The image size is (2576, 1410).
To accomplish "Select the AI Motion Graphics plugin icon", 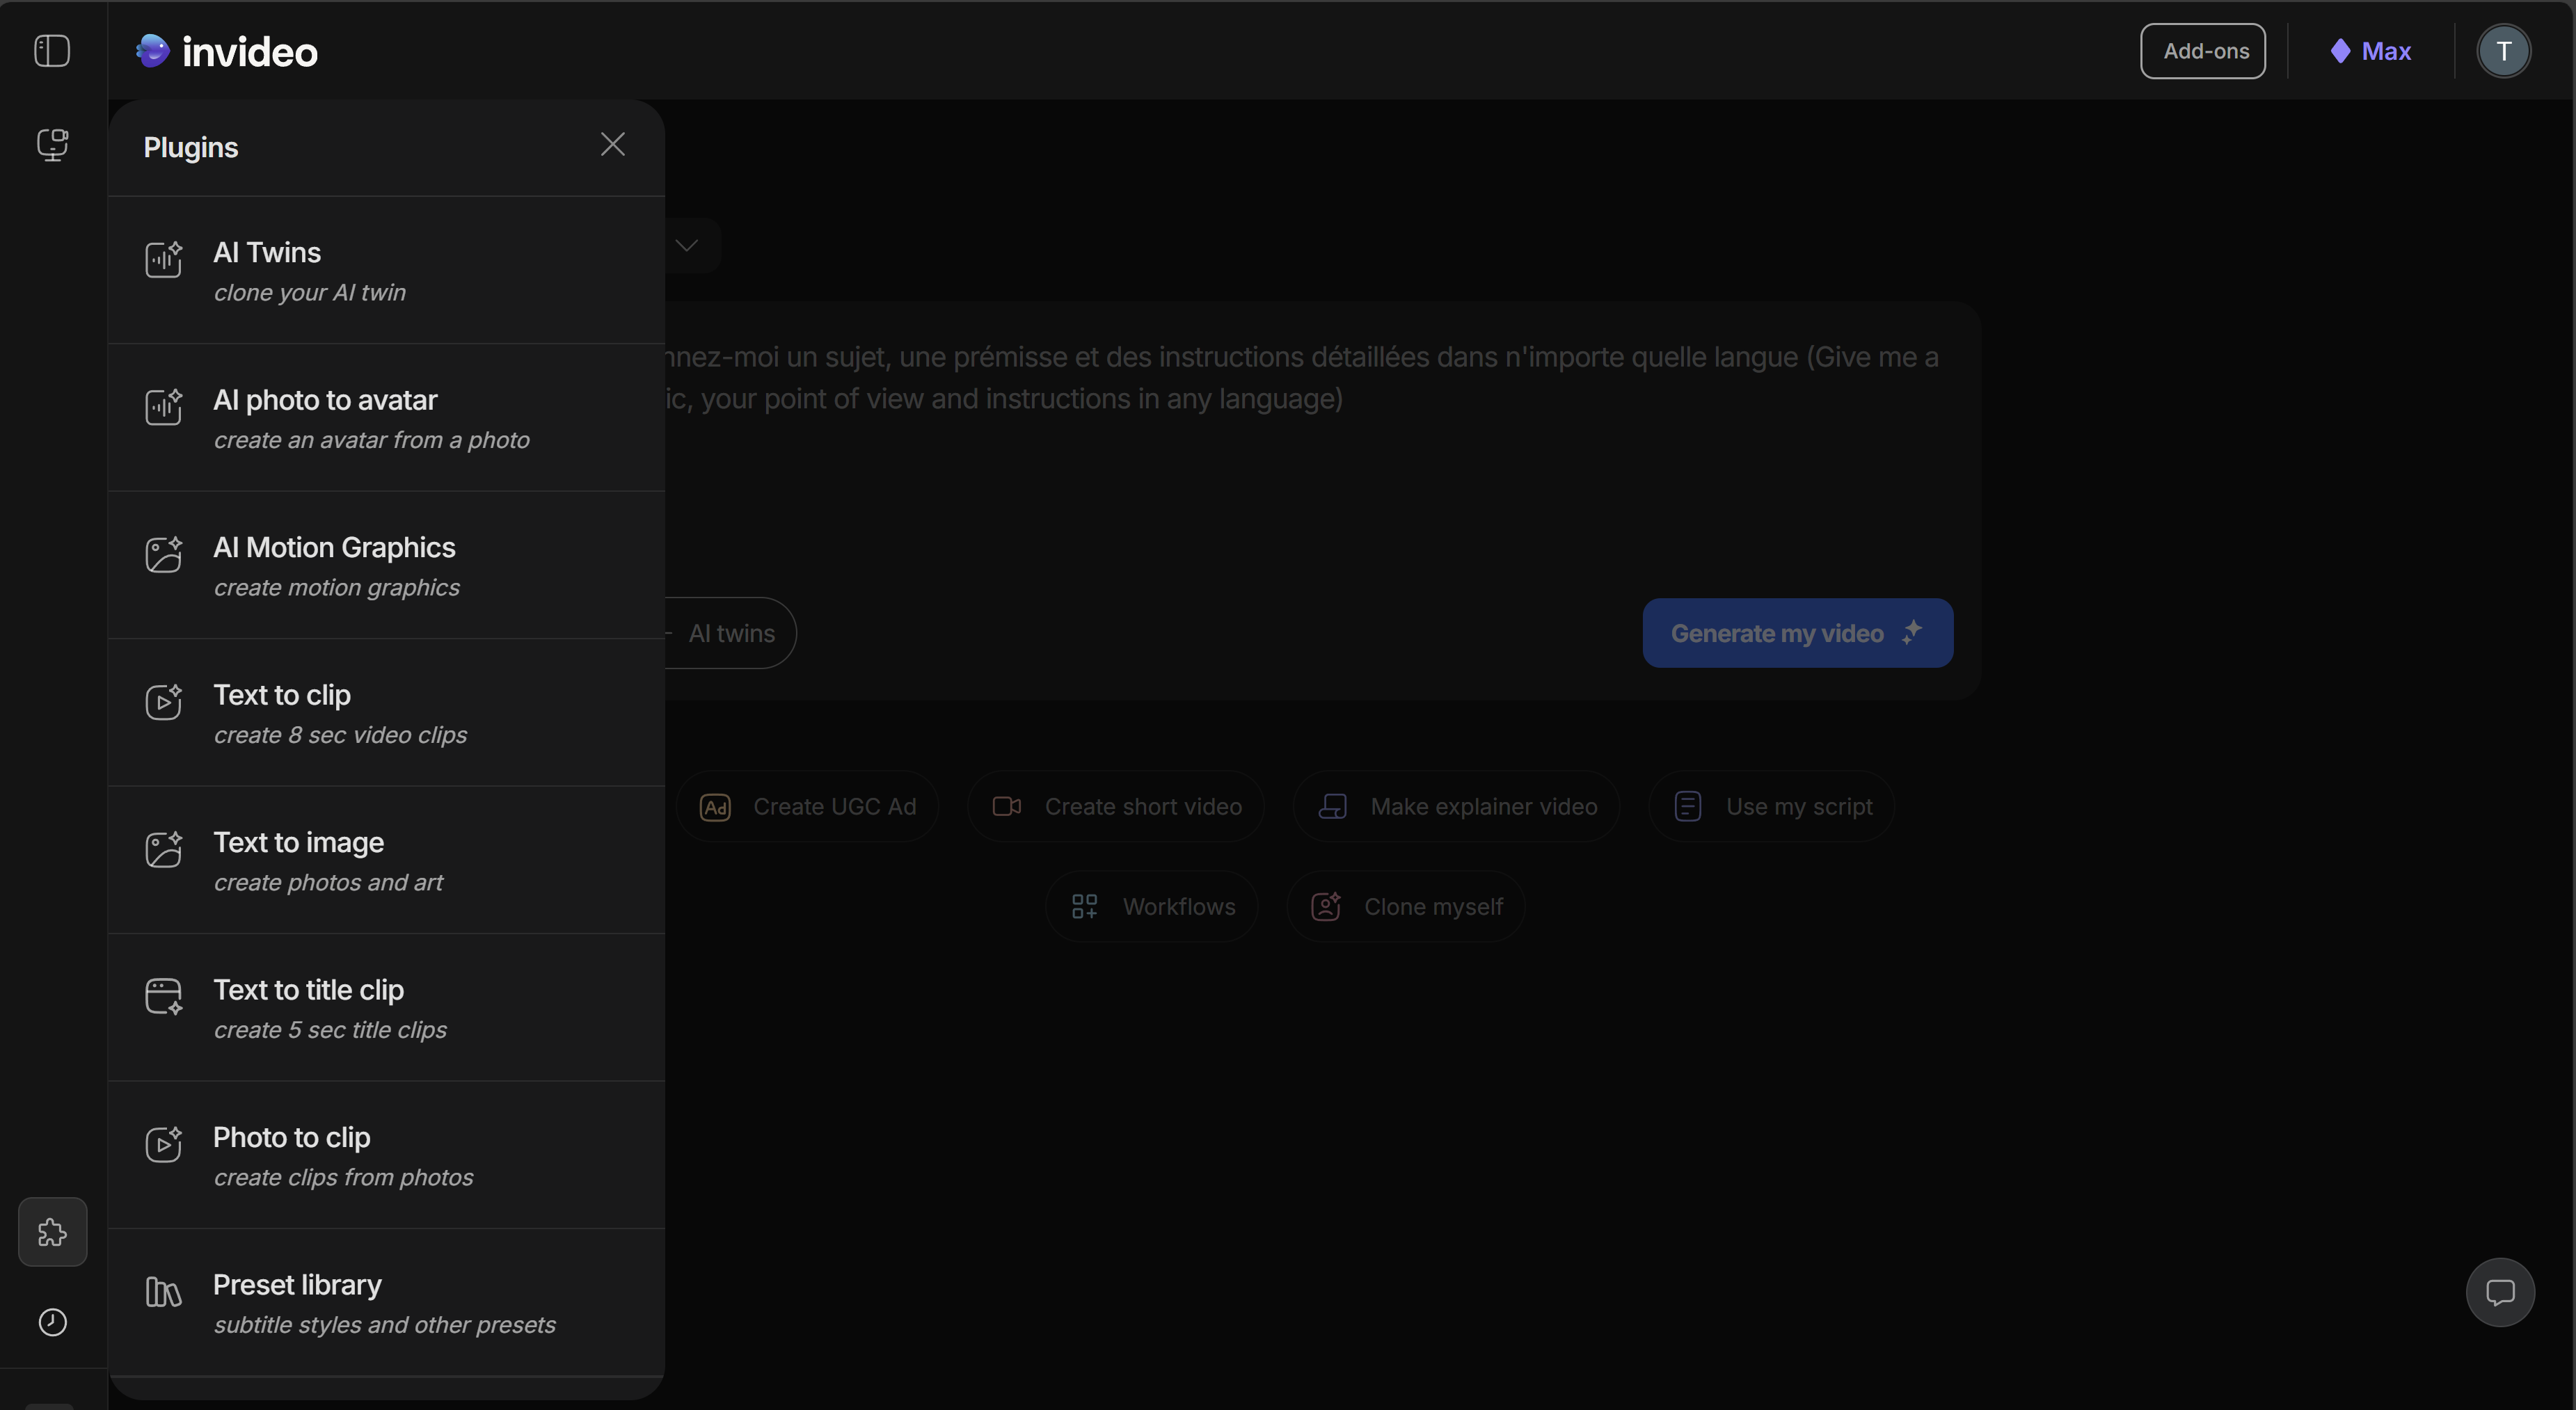I will tap(164, 555).
